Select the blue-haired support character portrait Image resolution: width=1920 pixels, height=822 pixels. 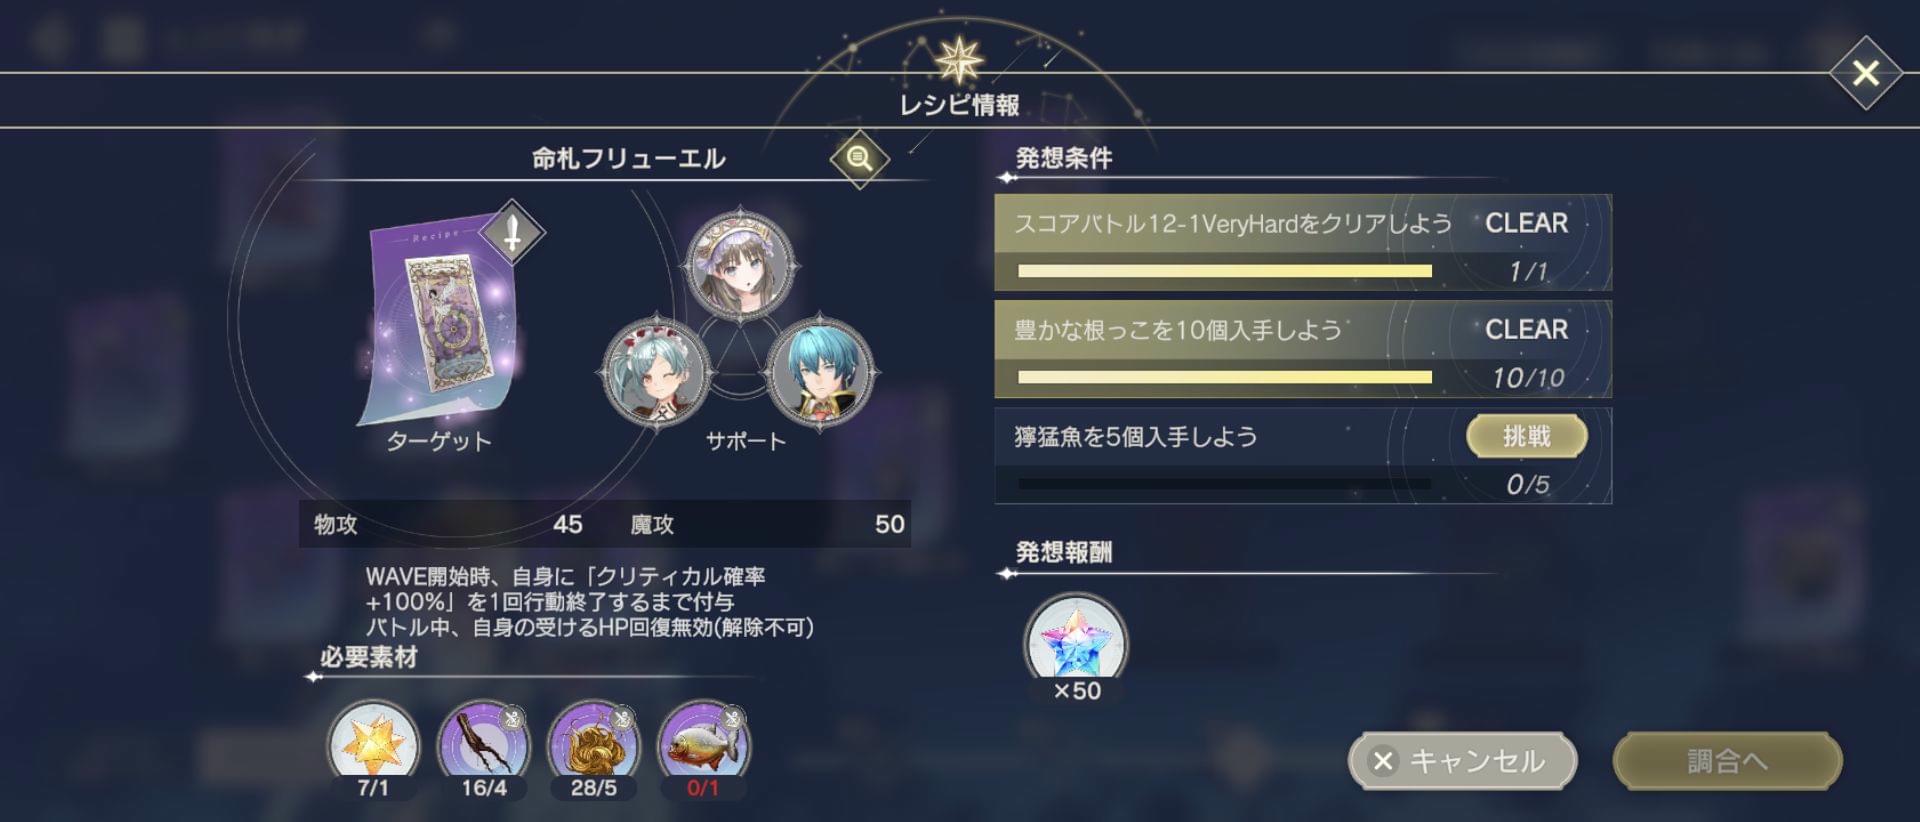point(820,372)
